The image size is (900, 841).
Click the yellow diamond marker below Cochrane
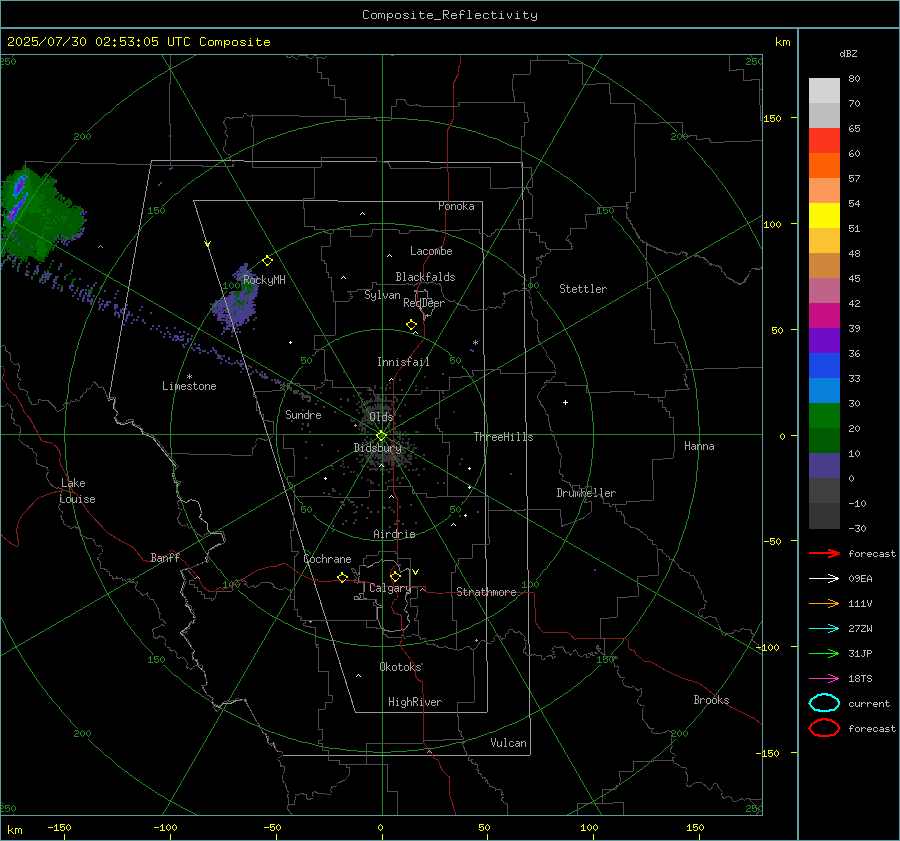[x=342, y=577]
